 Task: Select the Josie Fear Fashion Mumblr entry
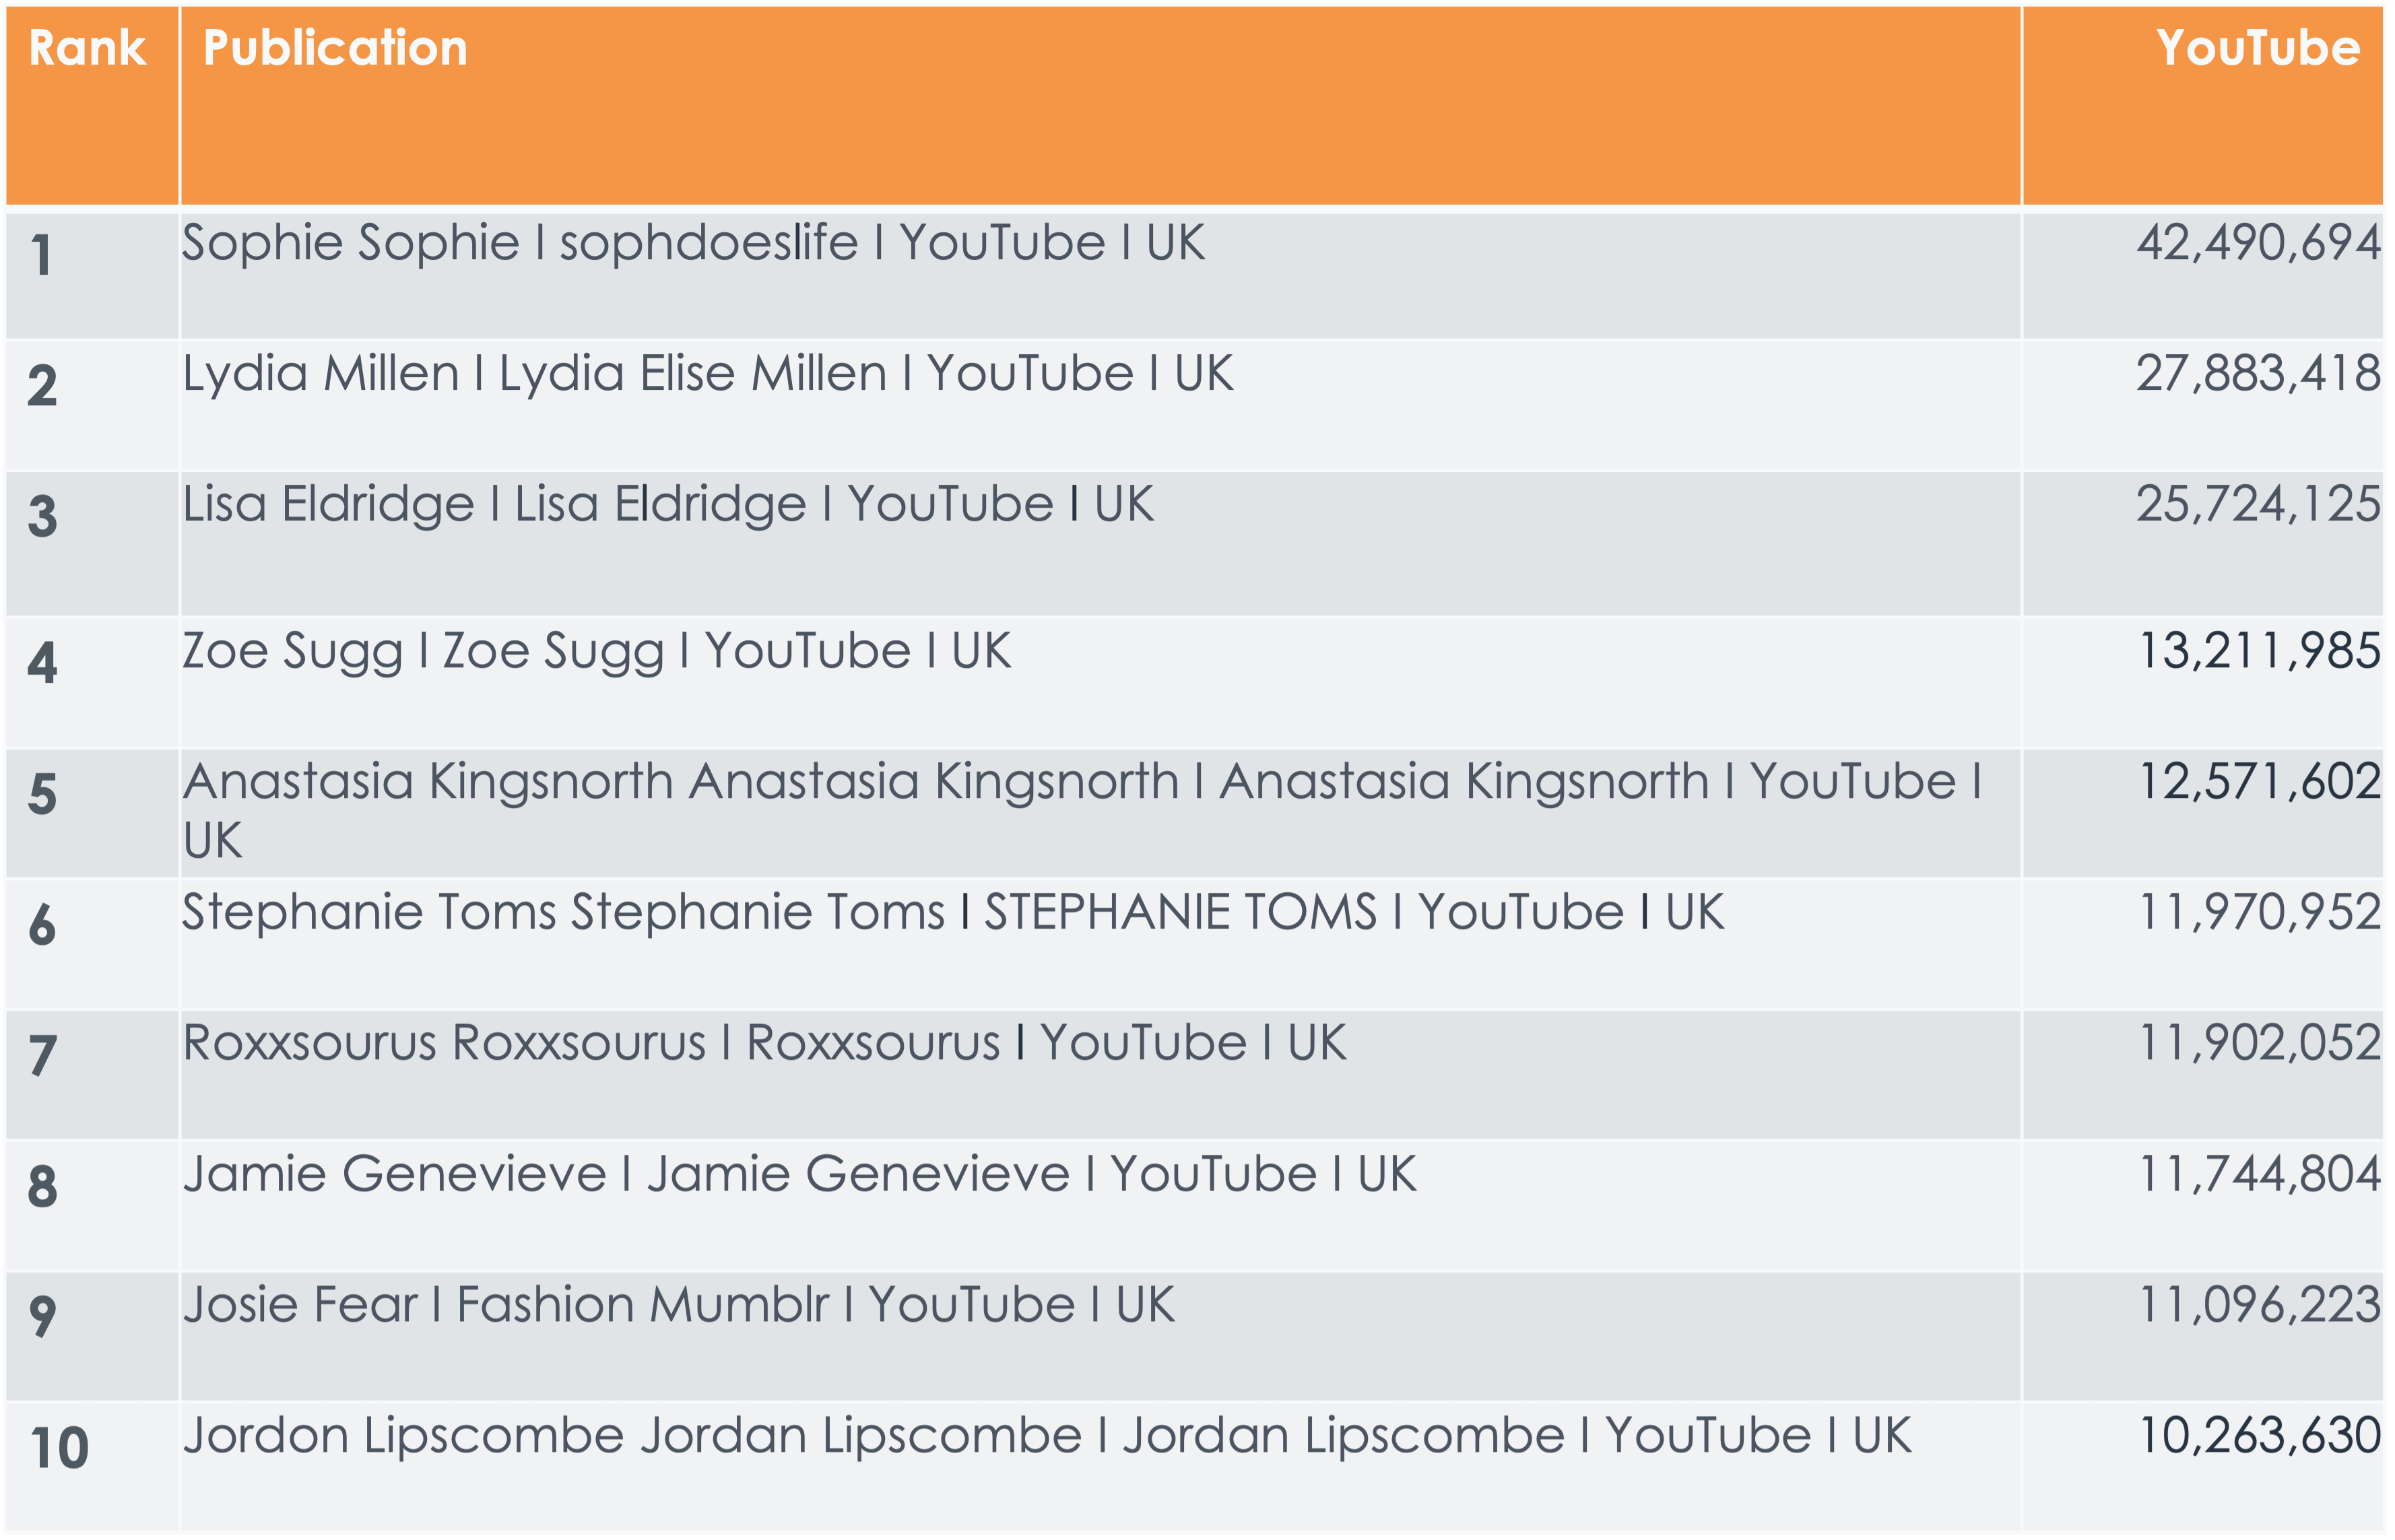(678, 1305)
